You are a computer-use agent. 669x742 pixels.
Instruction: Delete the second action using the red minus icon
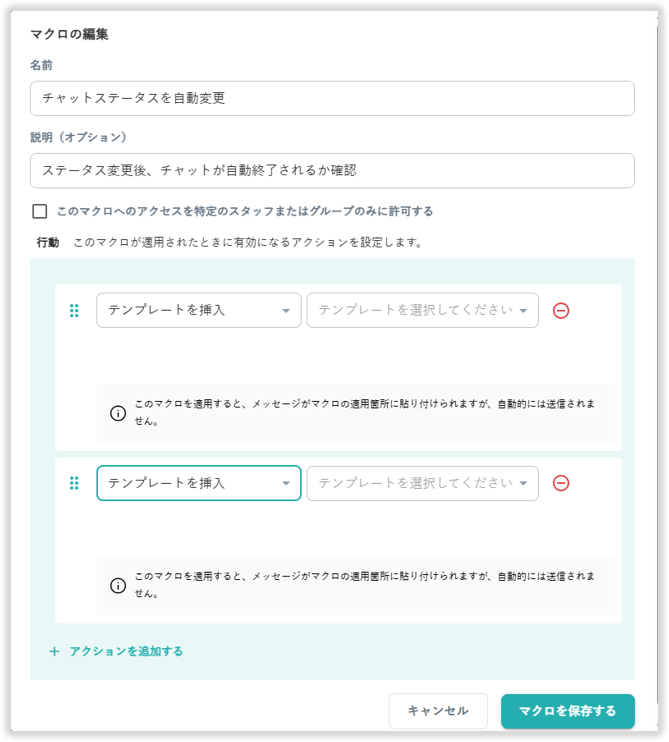point(561,483)
